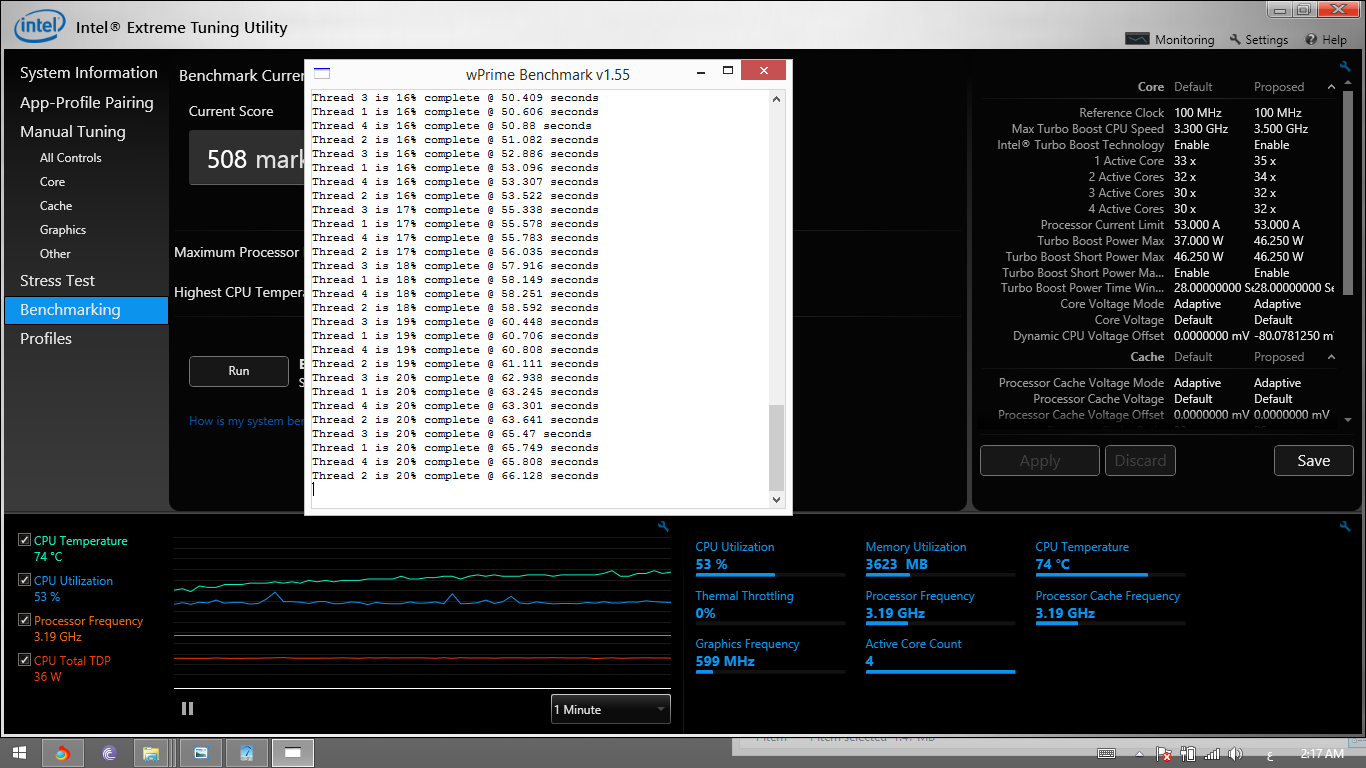The width and height of the screenshot is (1366, 768).
Task: Pause the monitoring graph
Action: click(187, 708)
